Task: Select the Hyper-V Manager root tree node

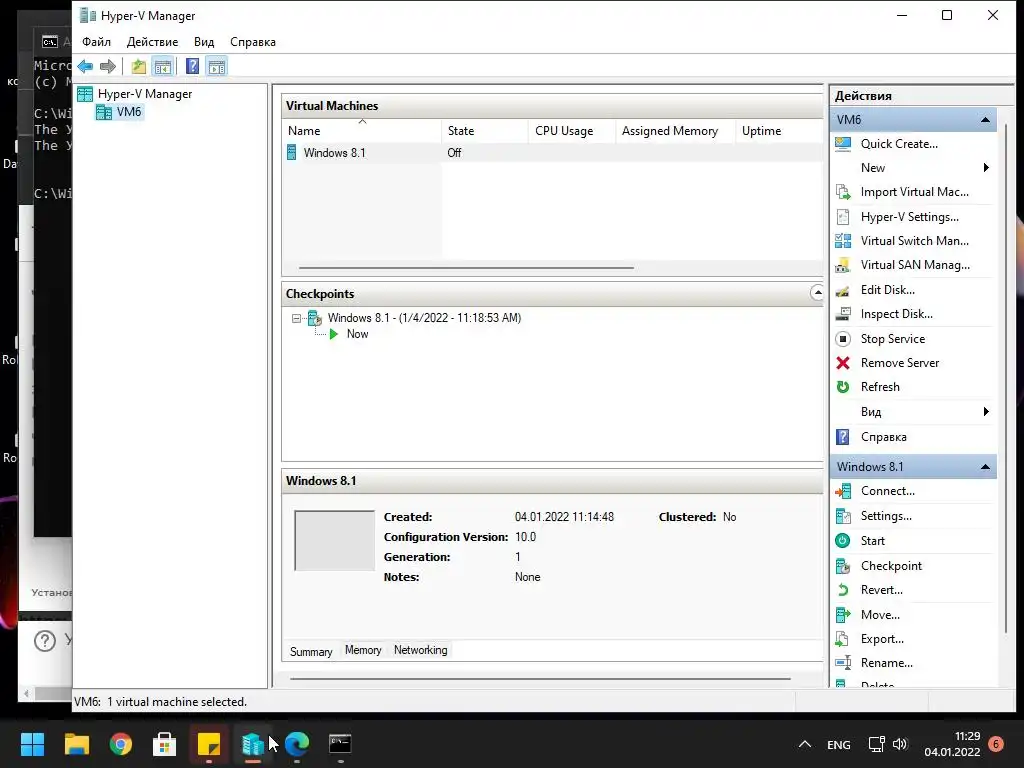Action: click(145, 93)
